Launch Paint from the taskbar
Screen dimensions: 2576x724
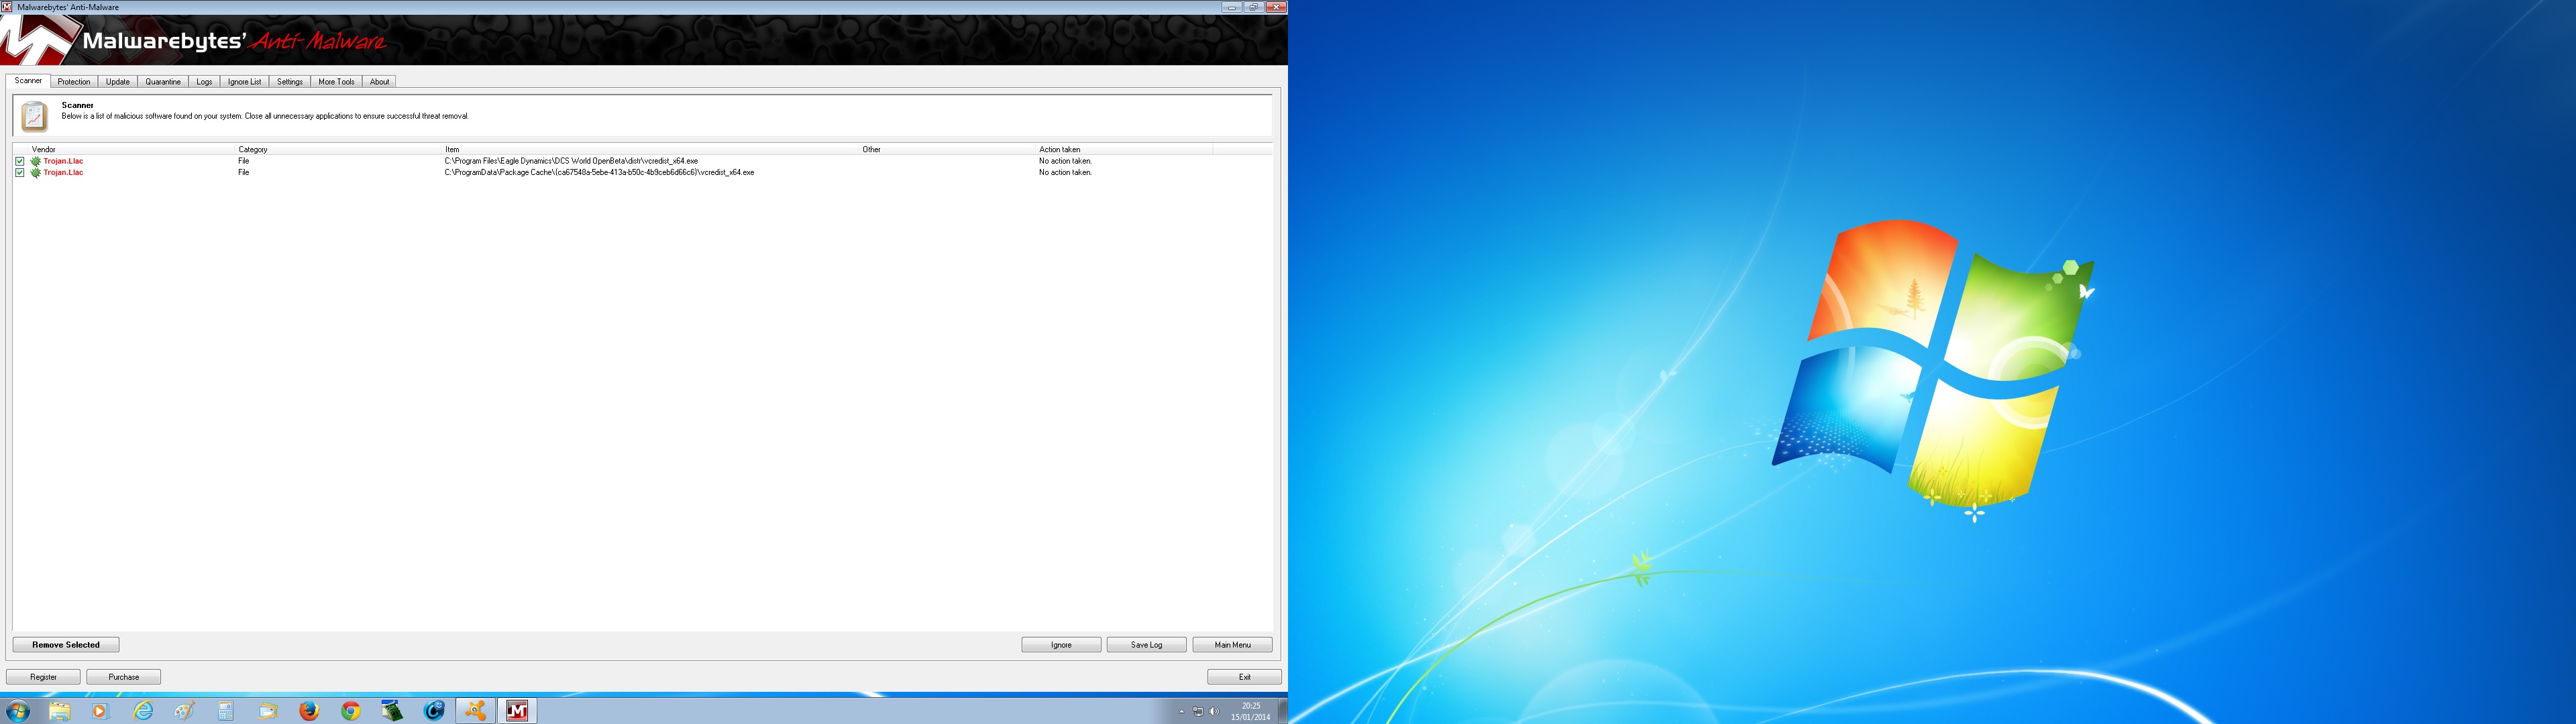click(x=184, y=711)
